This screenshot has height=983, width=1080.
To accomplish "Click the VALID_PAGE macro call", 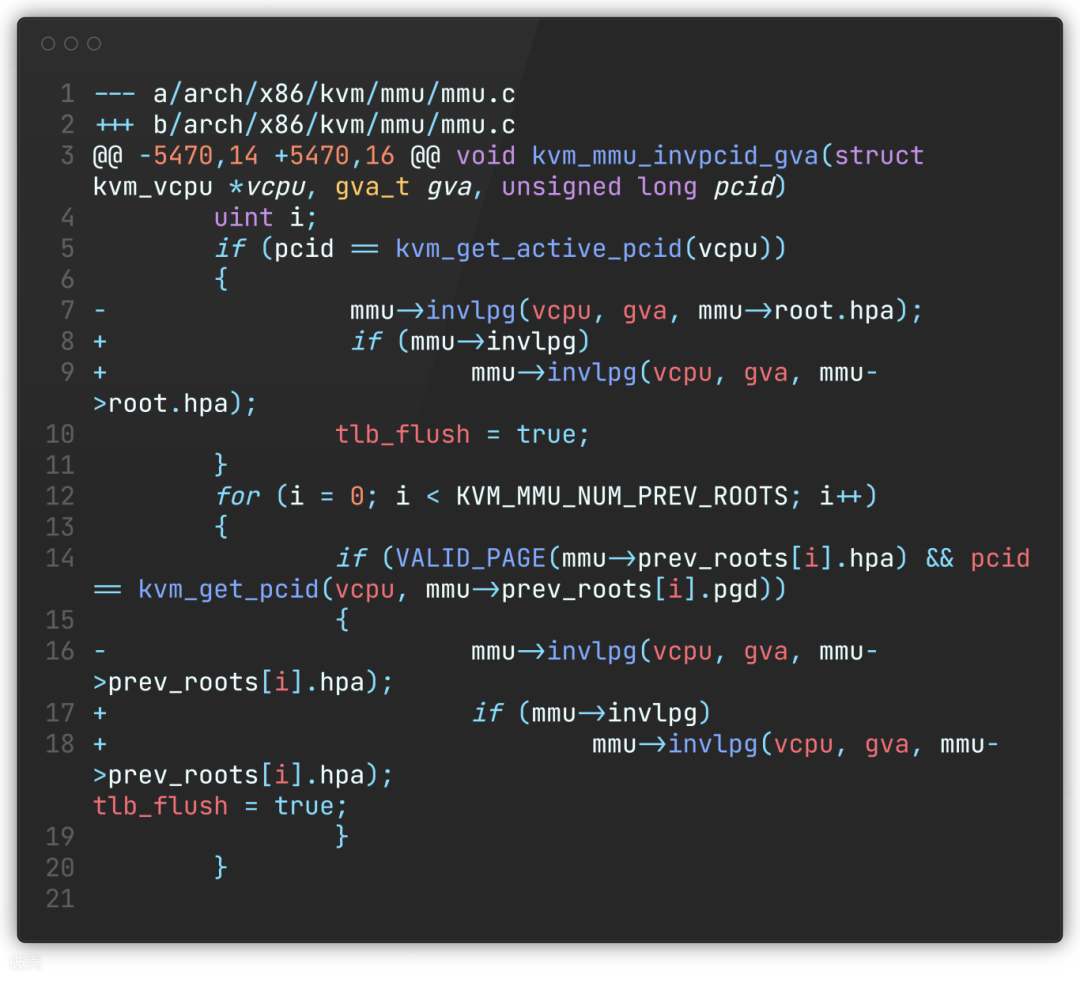I will [x=470, y=559].
